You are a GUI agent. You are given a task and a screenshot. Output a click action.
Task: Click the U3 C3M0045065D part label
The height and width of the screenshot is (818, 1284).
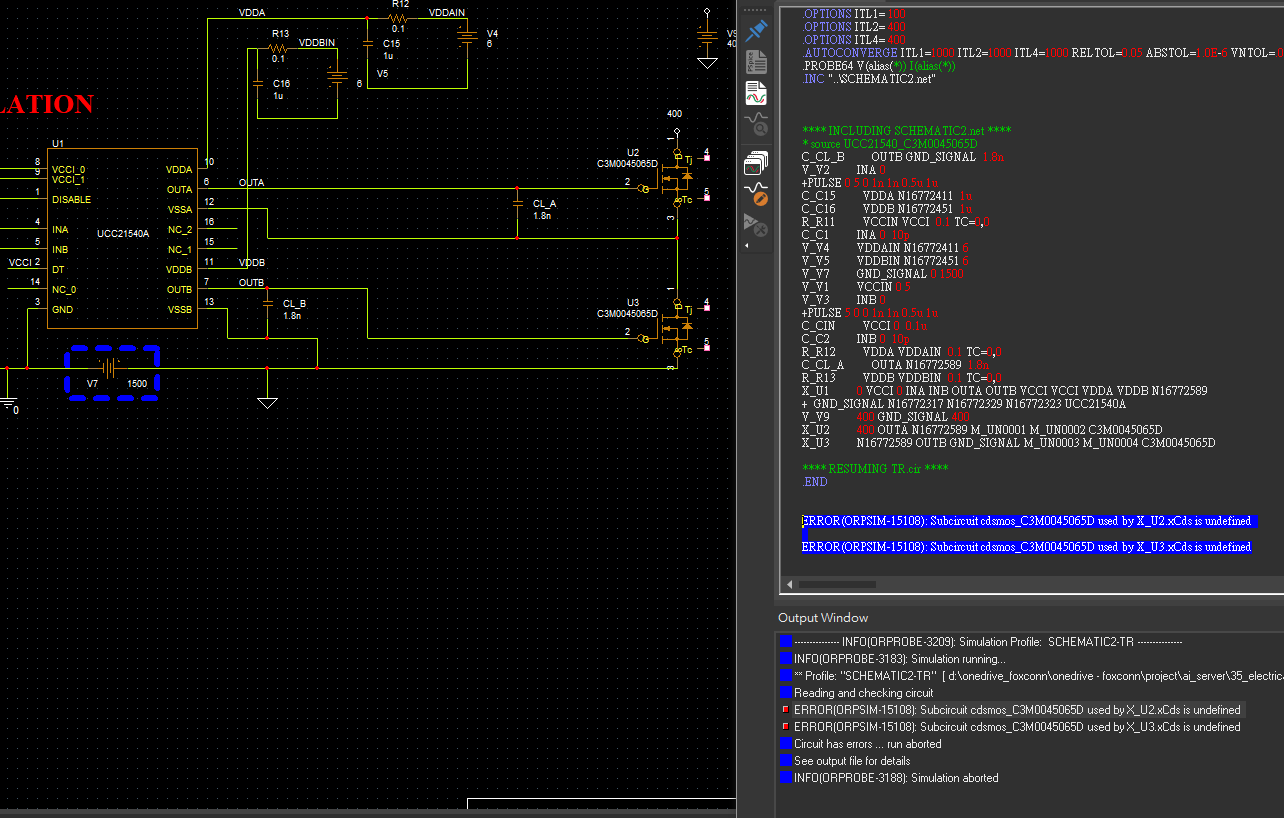pyautogui.click(x=627, y=313)
